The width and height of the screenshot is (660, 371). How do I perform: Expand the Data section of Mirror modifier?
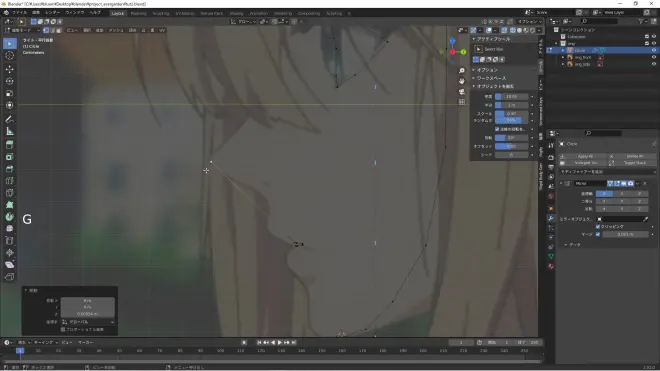(x=565, y=245)
